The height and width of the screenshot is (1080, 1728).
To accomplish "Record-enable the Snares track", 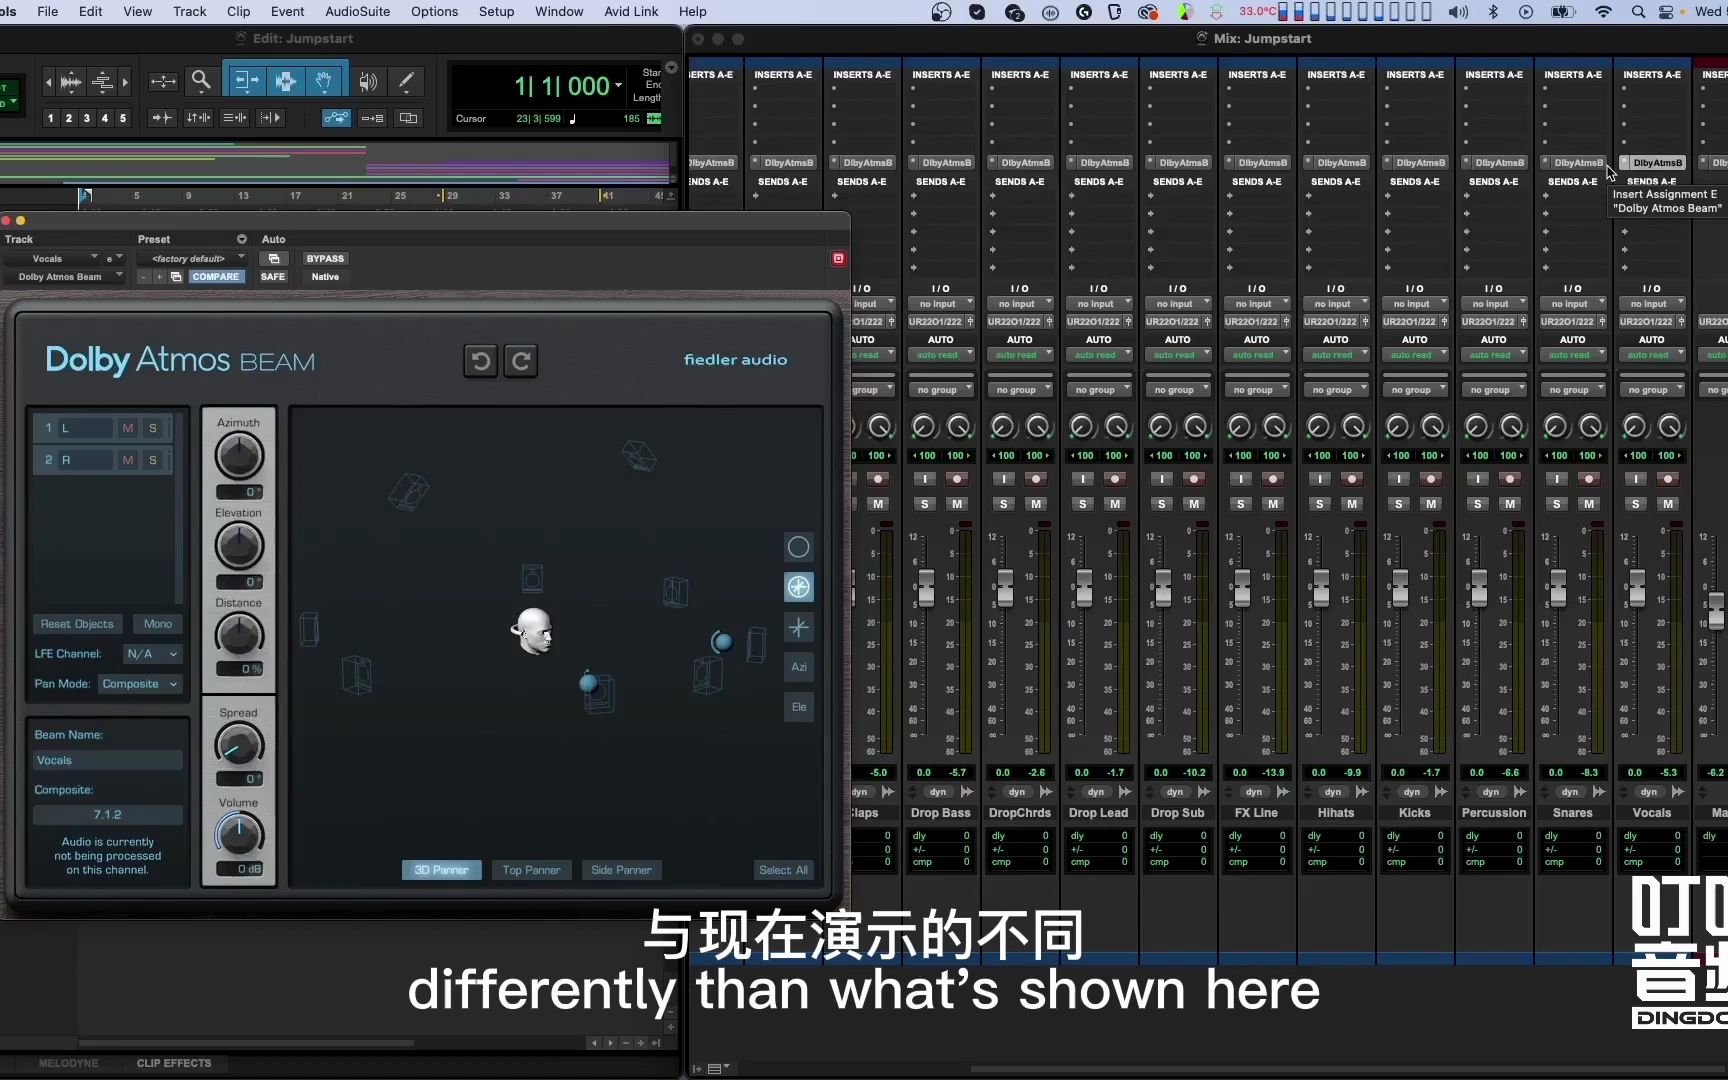I will (1589, 479).
